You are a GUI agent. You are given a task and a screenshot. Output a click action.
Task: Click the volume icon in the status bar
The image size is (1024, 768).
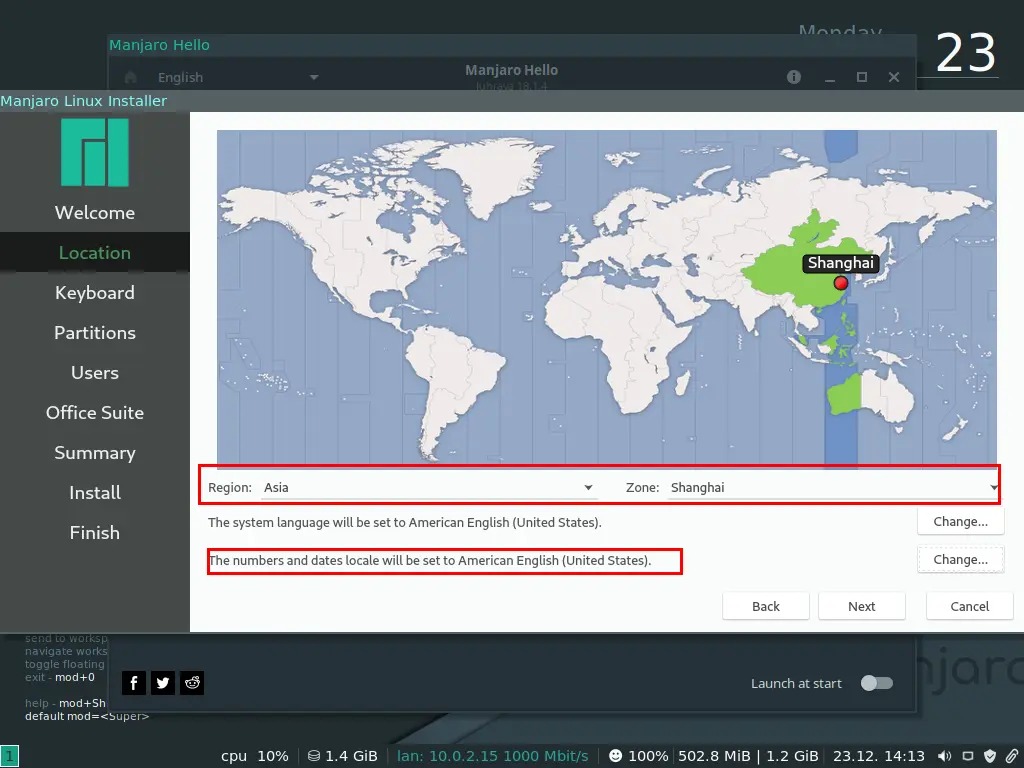pos(945,756)
